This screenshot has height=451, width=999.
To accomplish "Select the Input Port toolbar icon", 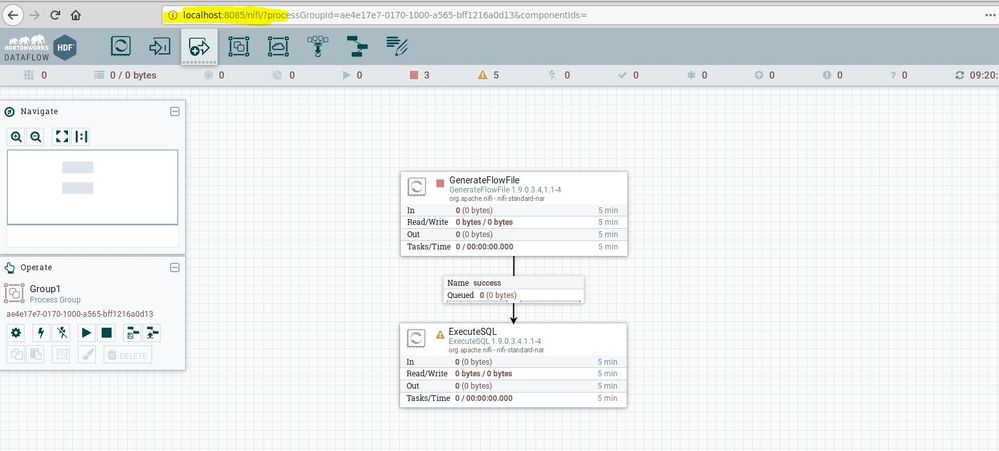I will (159, 46).
